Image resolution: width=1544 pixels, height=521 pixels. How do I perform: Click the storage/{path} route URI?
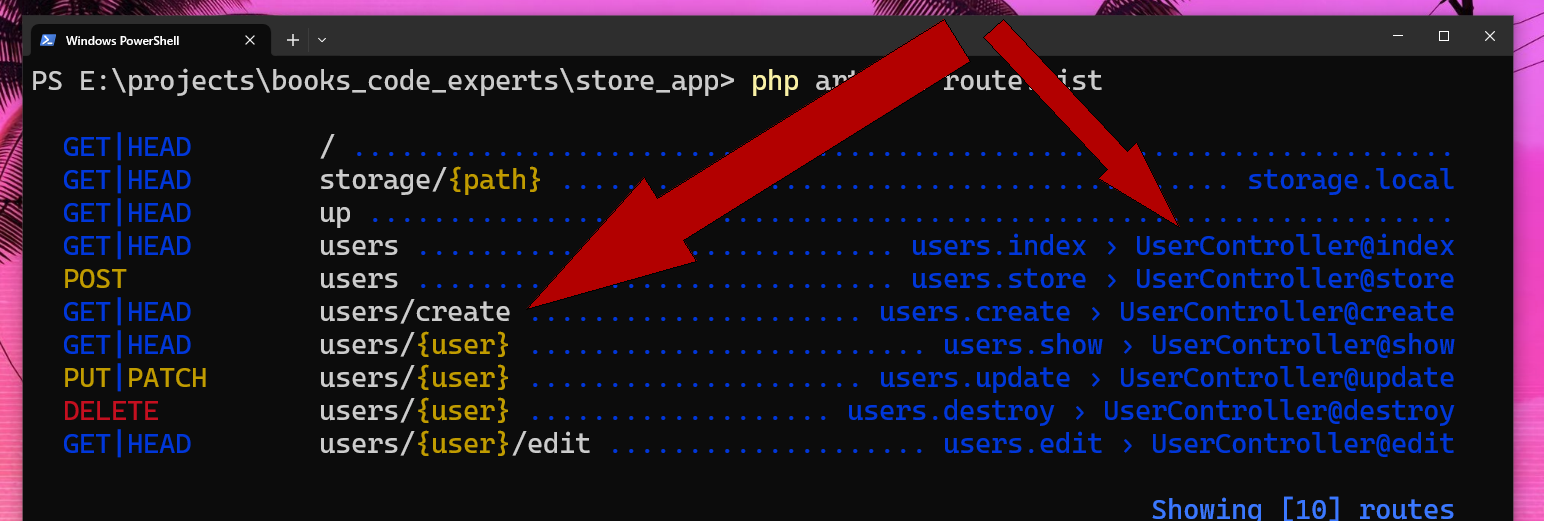pos(430,180)
